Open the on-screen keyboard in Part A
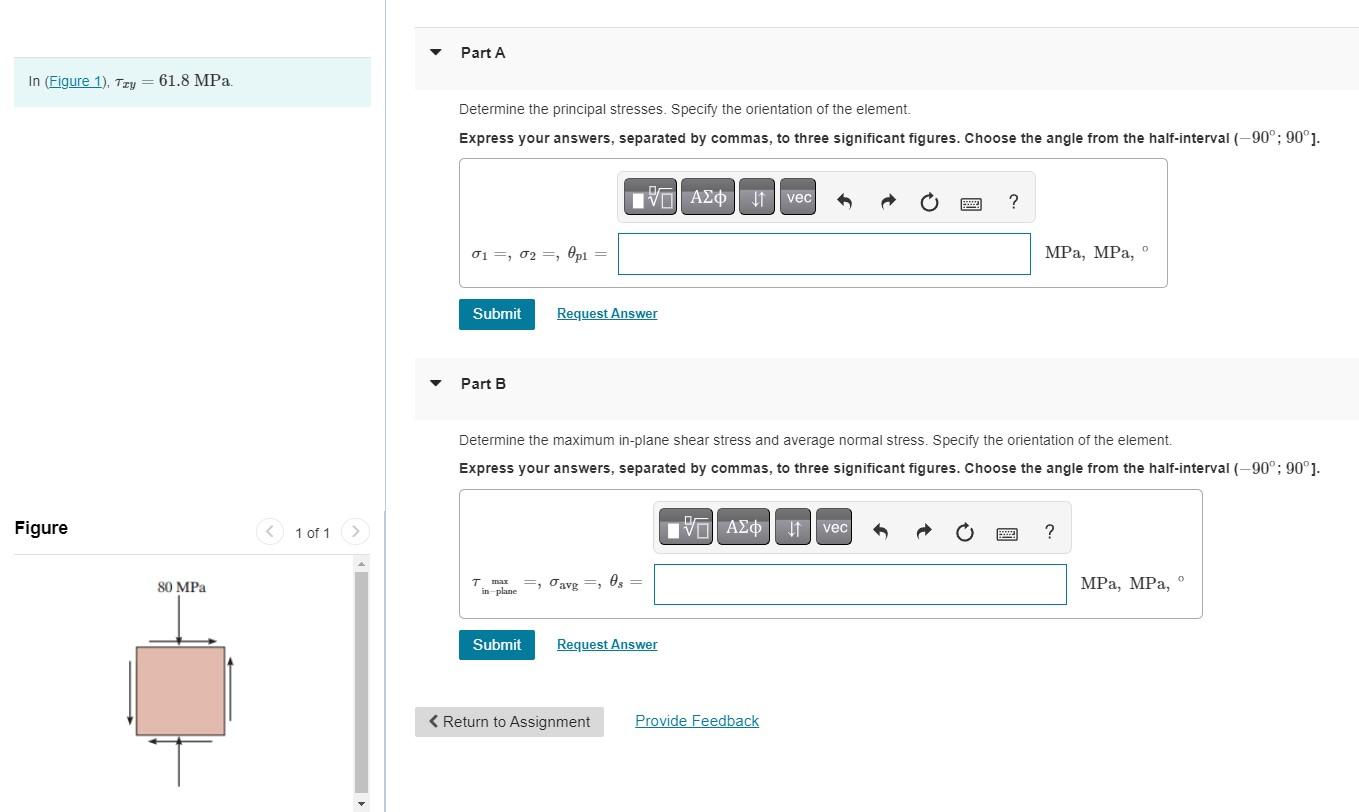This screenshot has height=812, width=1359. click(969, 203)
